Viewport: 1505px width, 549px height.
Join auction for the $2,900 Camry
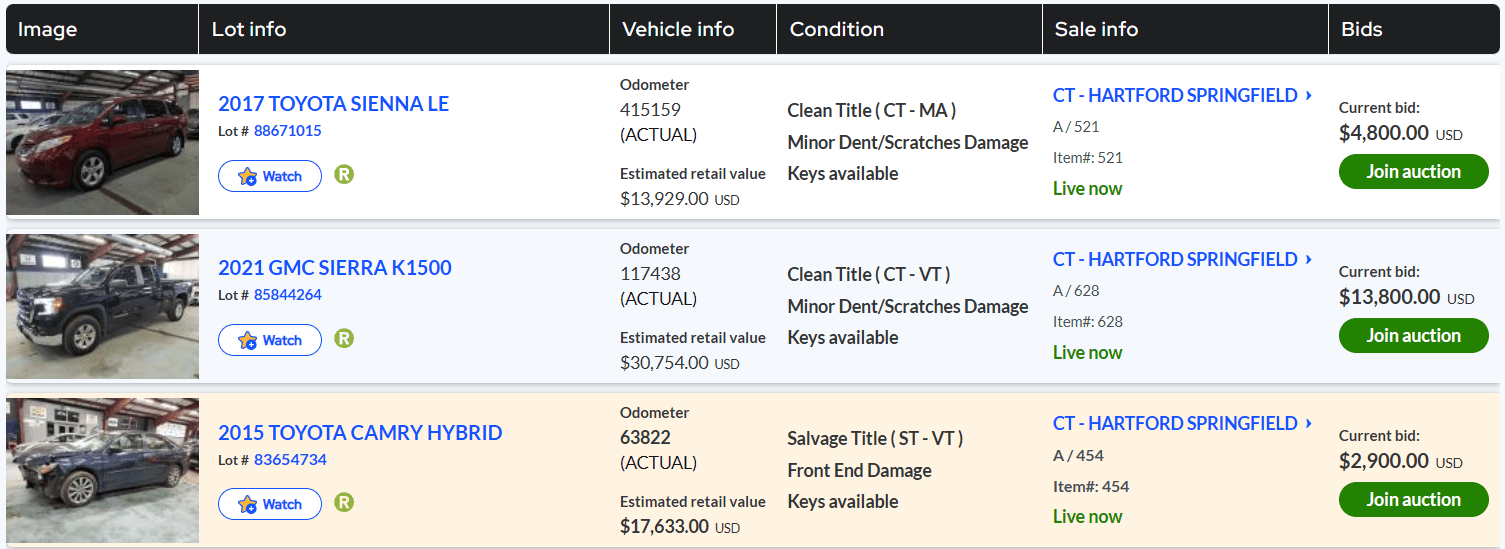click(1413, 500)
